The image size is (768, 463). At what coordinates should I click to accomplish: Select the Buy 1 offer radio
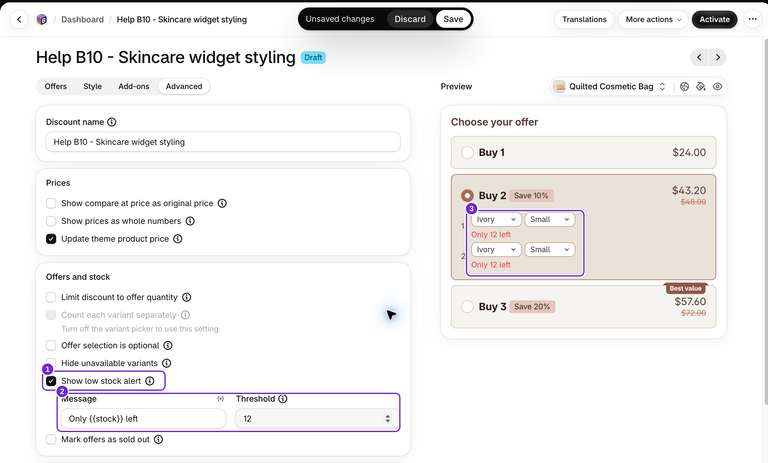click(x=467, y=152)
